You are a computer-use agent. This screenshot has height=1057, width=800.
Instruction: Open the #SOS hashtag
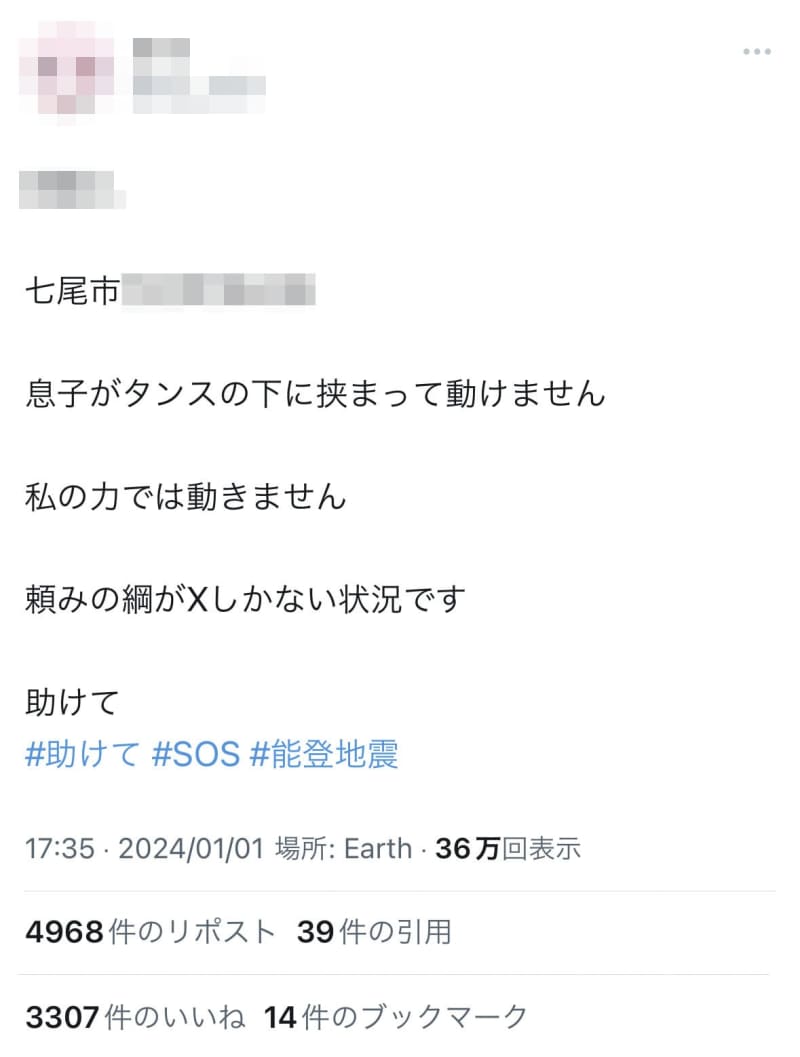[195, 753]
